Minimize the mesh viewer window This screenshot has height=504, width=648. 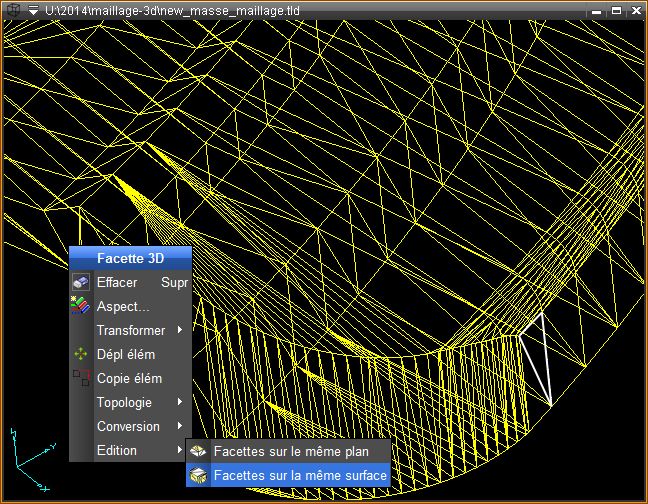[x=598, y=11]
